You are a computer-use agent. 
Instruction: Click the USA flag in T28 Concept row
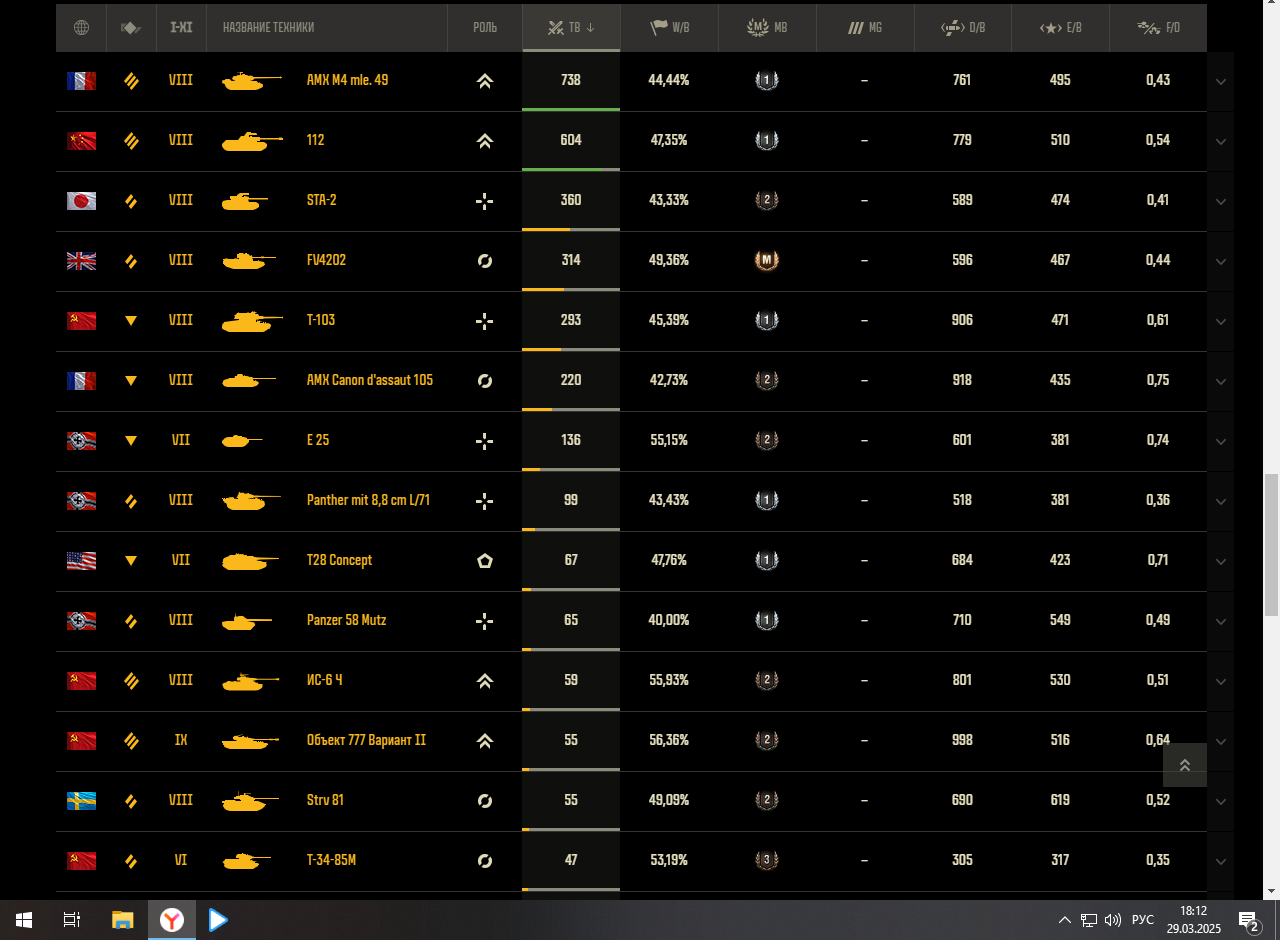coord(81,561)
